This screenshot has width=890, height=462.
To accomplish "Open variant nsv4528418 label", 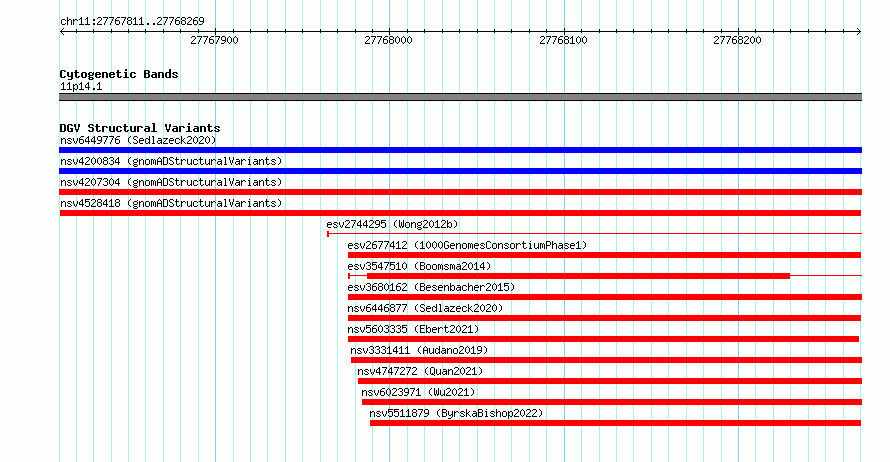I will point(171,203).
